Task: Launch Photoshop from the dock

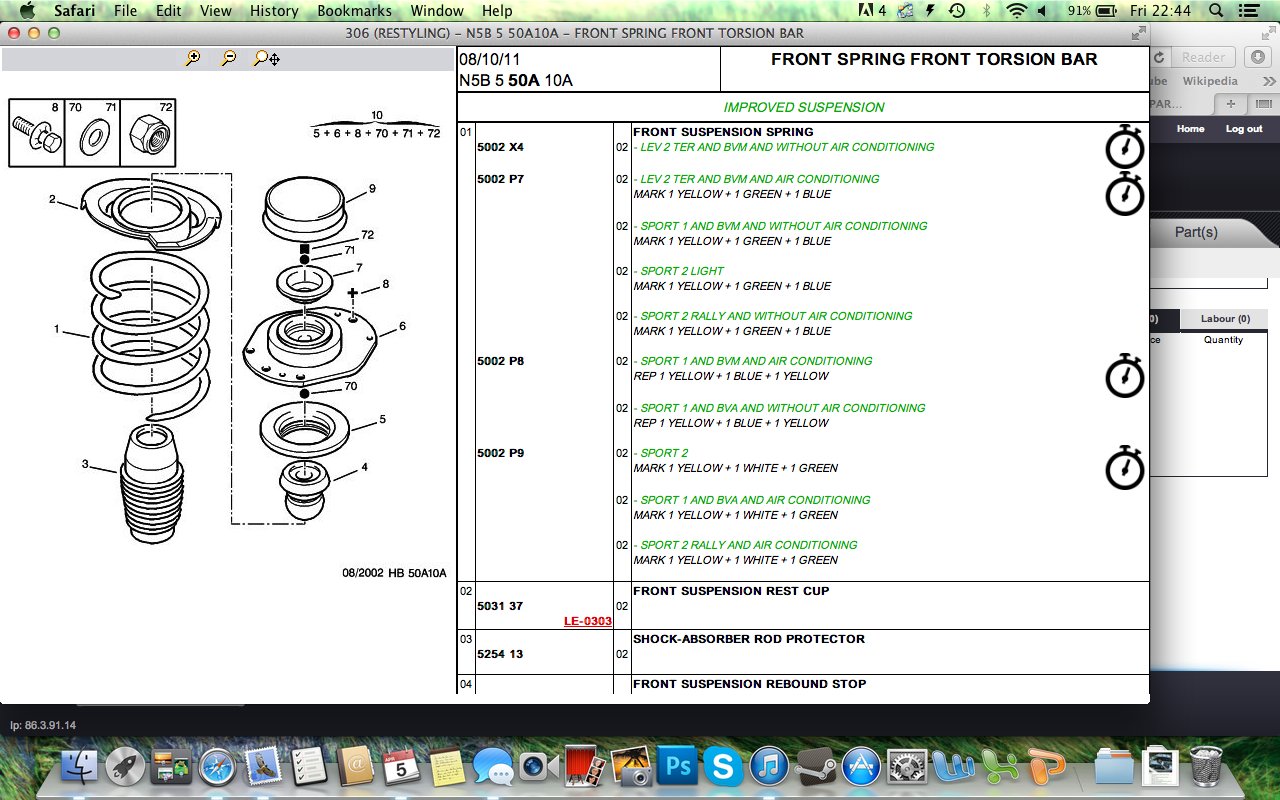Action: [x=679, y=767]
